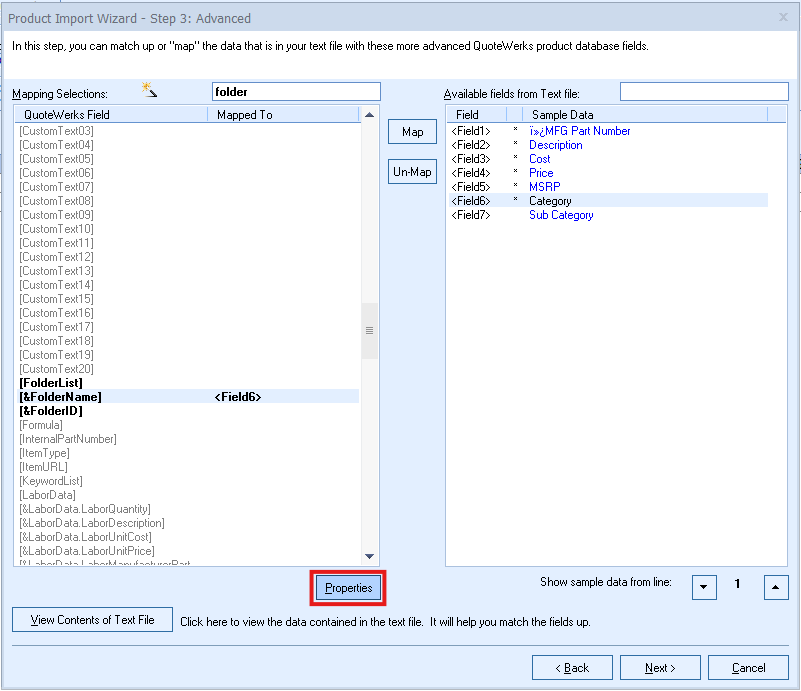This screenshot has width=801, height=691.
Task: Cancel the import wizard
Action: click(x=748, y=668)
